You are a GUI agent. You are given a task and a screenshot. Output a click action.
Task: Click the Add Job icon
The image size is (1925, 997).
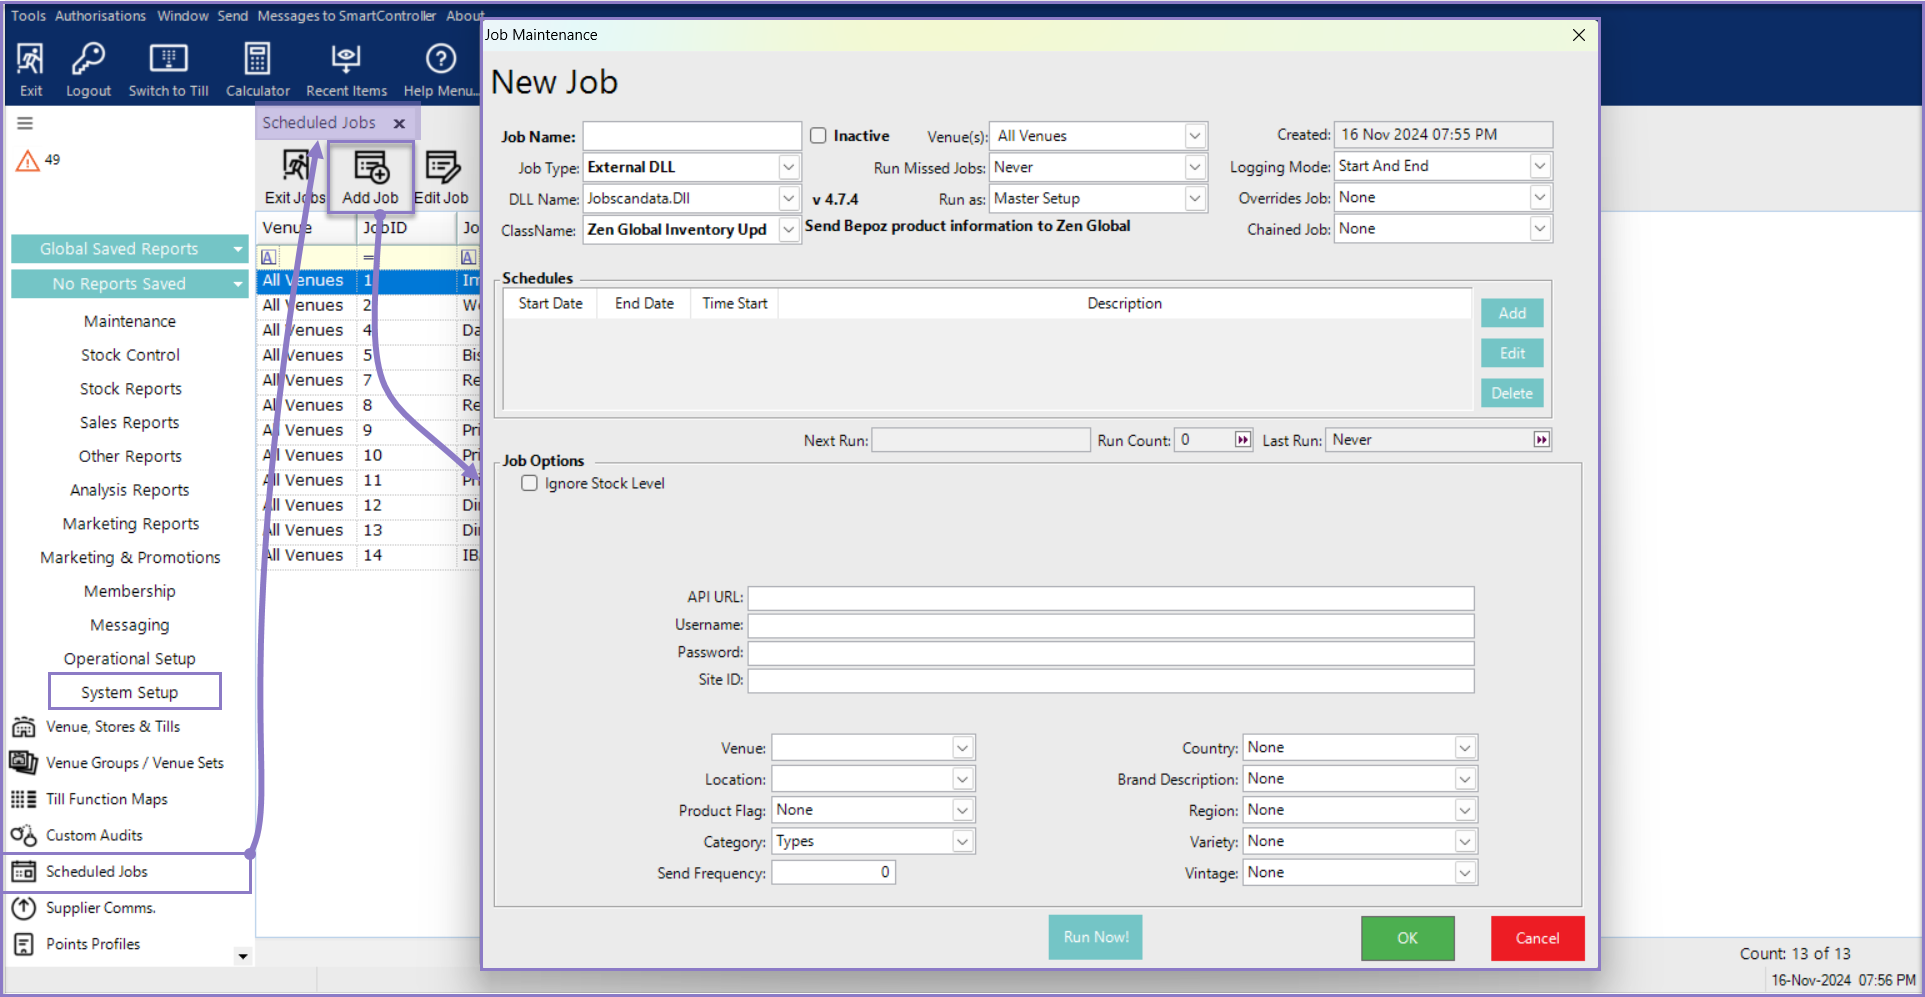(371, 168)
